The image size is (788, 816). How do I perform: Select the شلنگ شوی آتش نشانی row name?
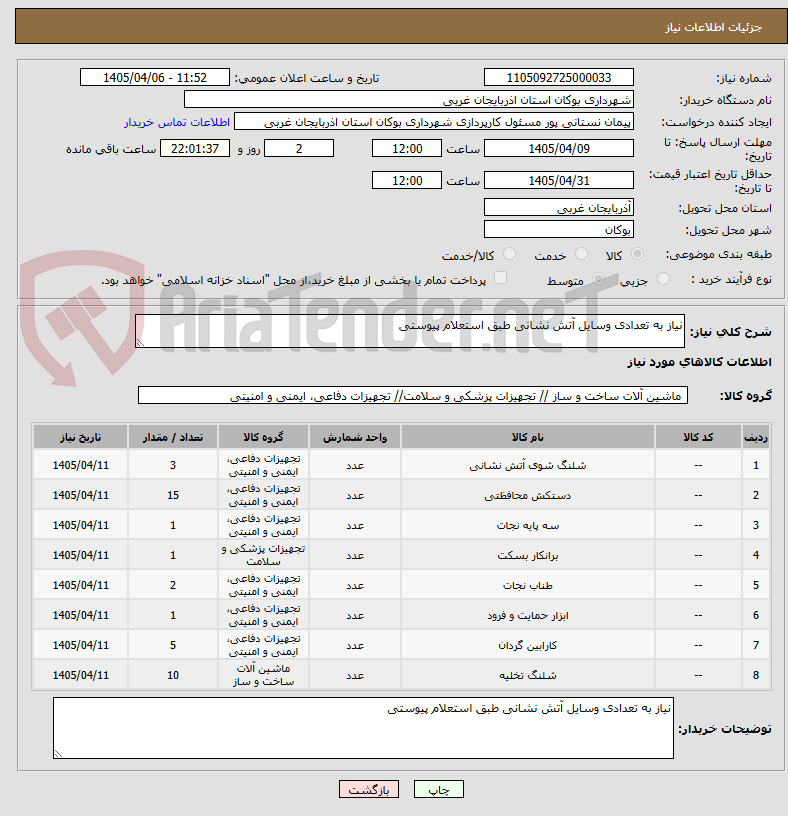(528, 465)
